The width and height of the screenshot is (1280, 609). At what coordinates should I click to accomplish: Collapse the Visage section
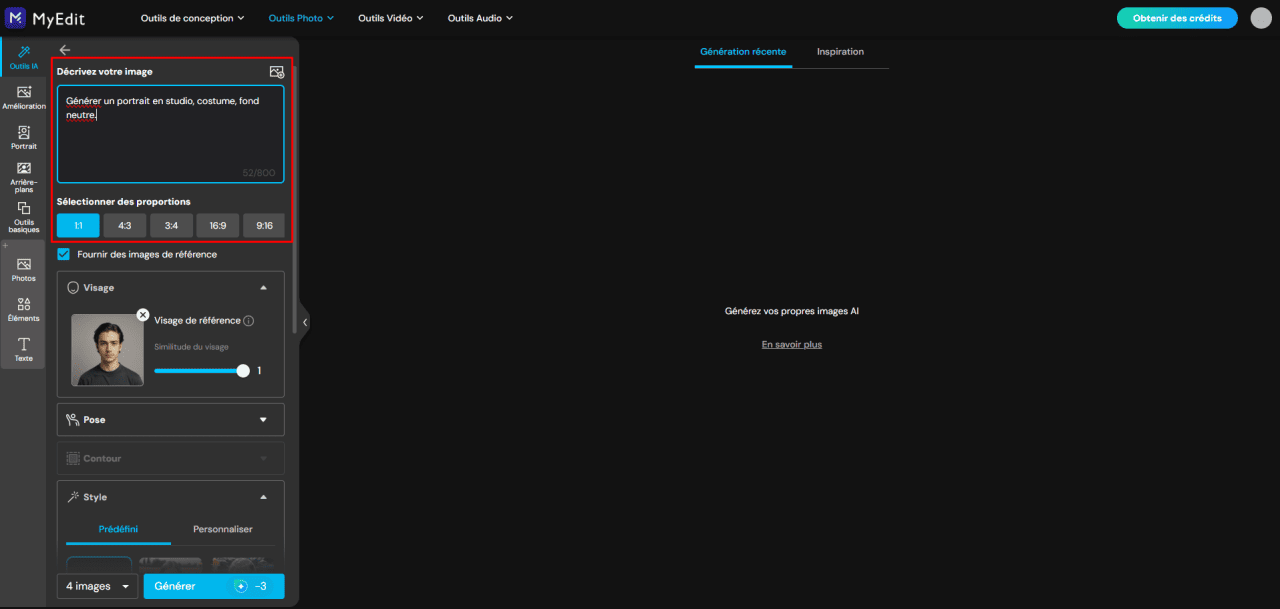pos(263,288)
